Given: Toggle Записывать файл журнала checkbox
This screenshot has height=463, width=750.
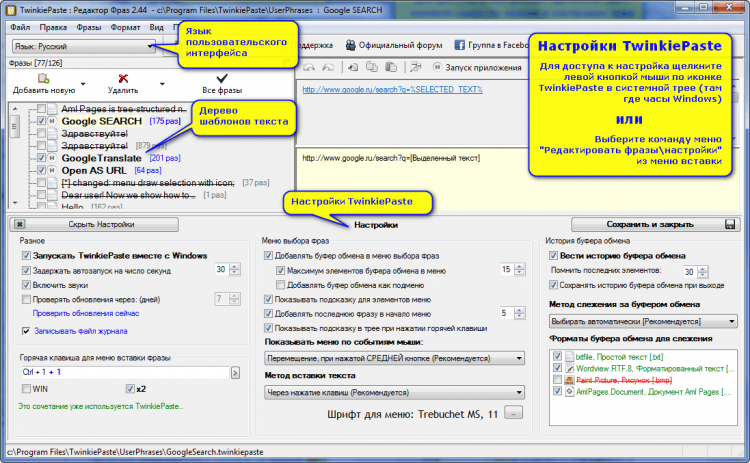Looking at the screenshot, I should click(x=26, y=331).
